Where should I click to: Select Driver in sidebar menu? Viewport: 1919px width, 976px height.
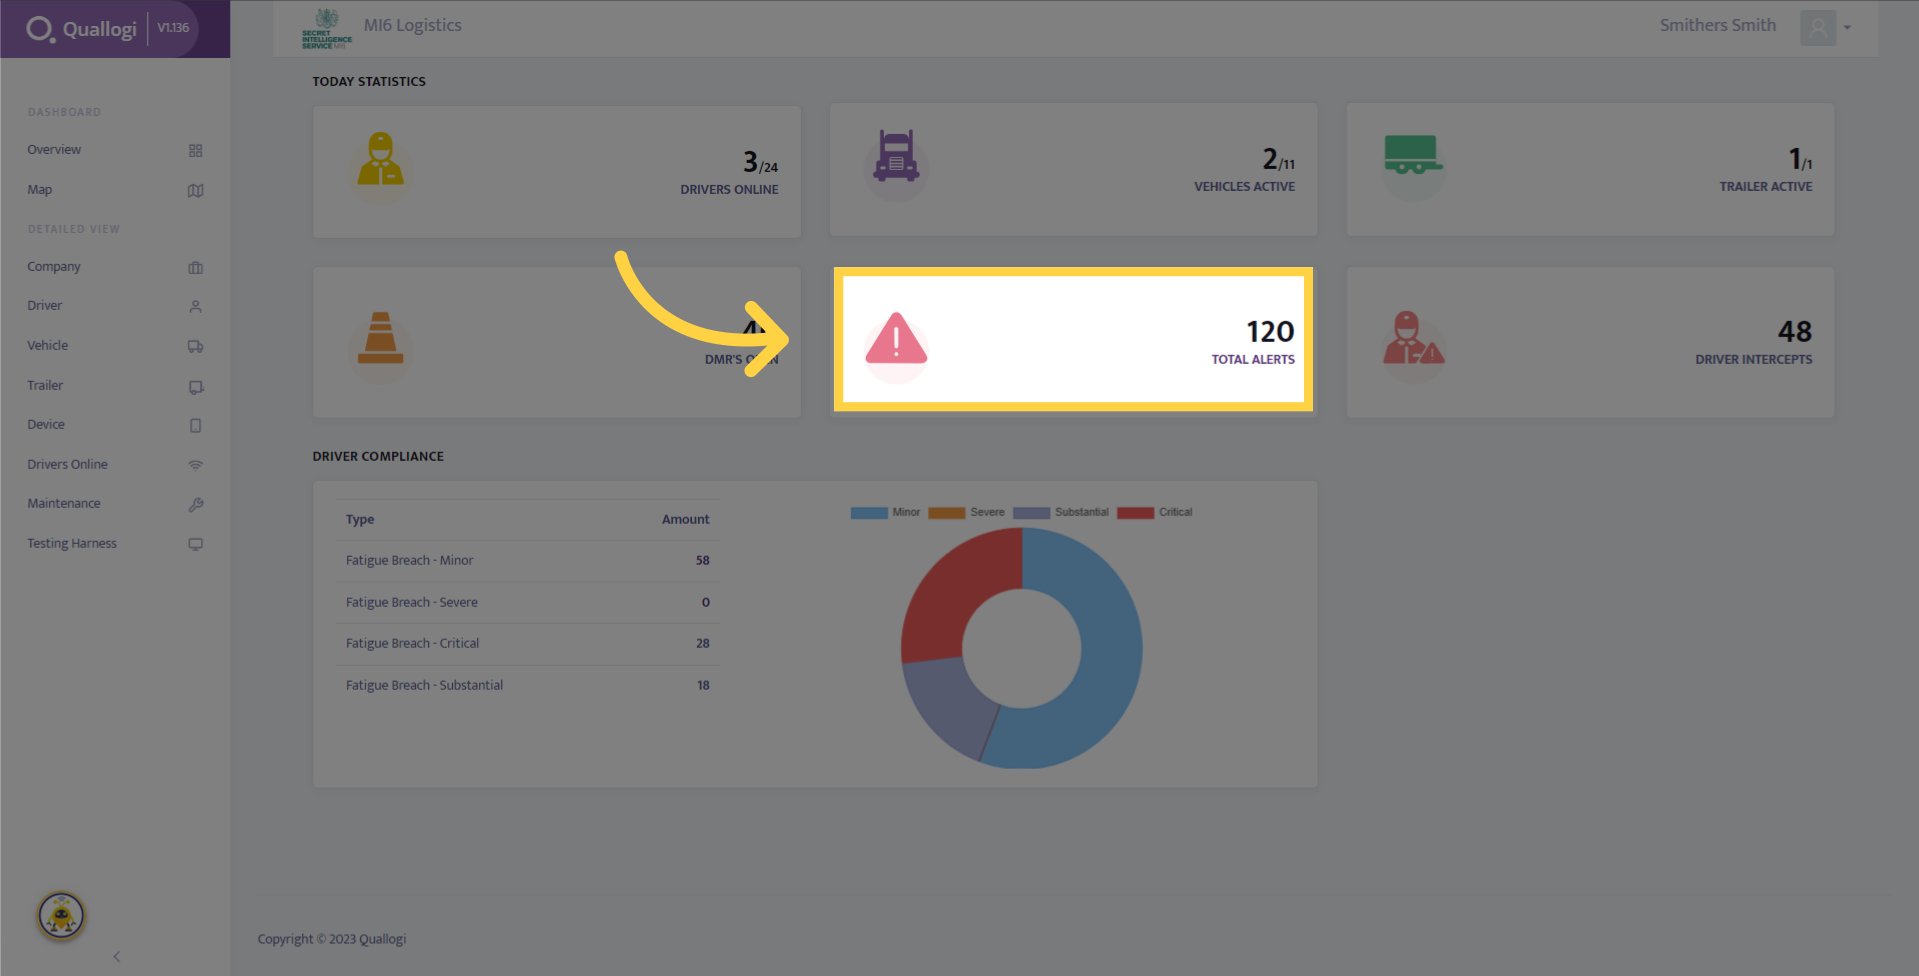point(44,306)
